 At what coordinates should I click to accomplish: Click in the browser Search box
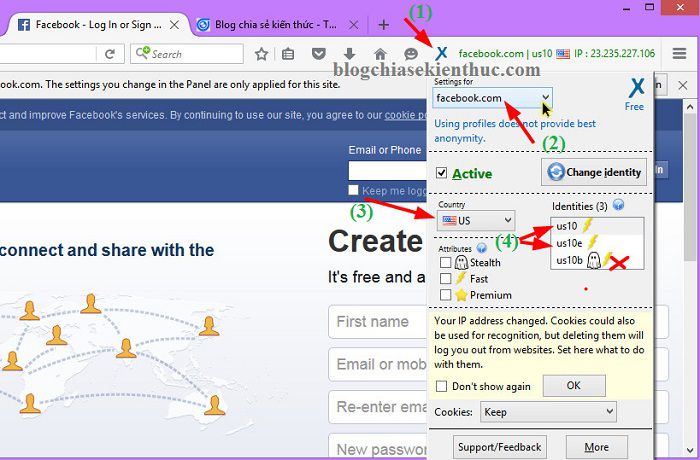coord(187,54)
